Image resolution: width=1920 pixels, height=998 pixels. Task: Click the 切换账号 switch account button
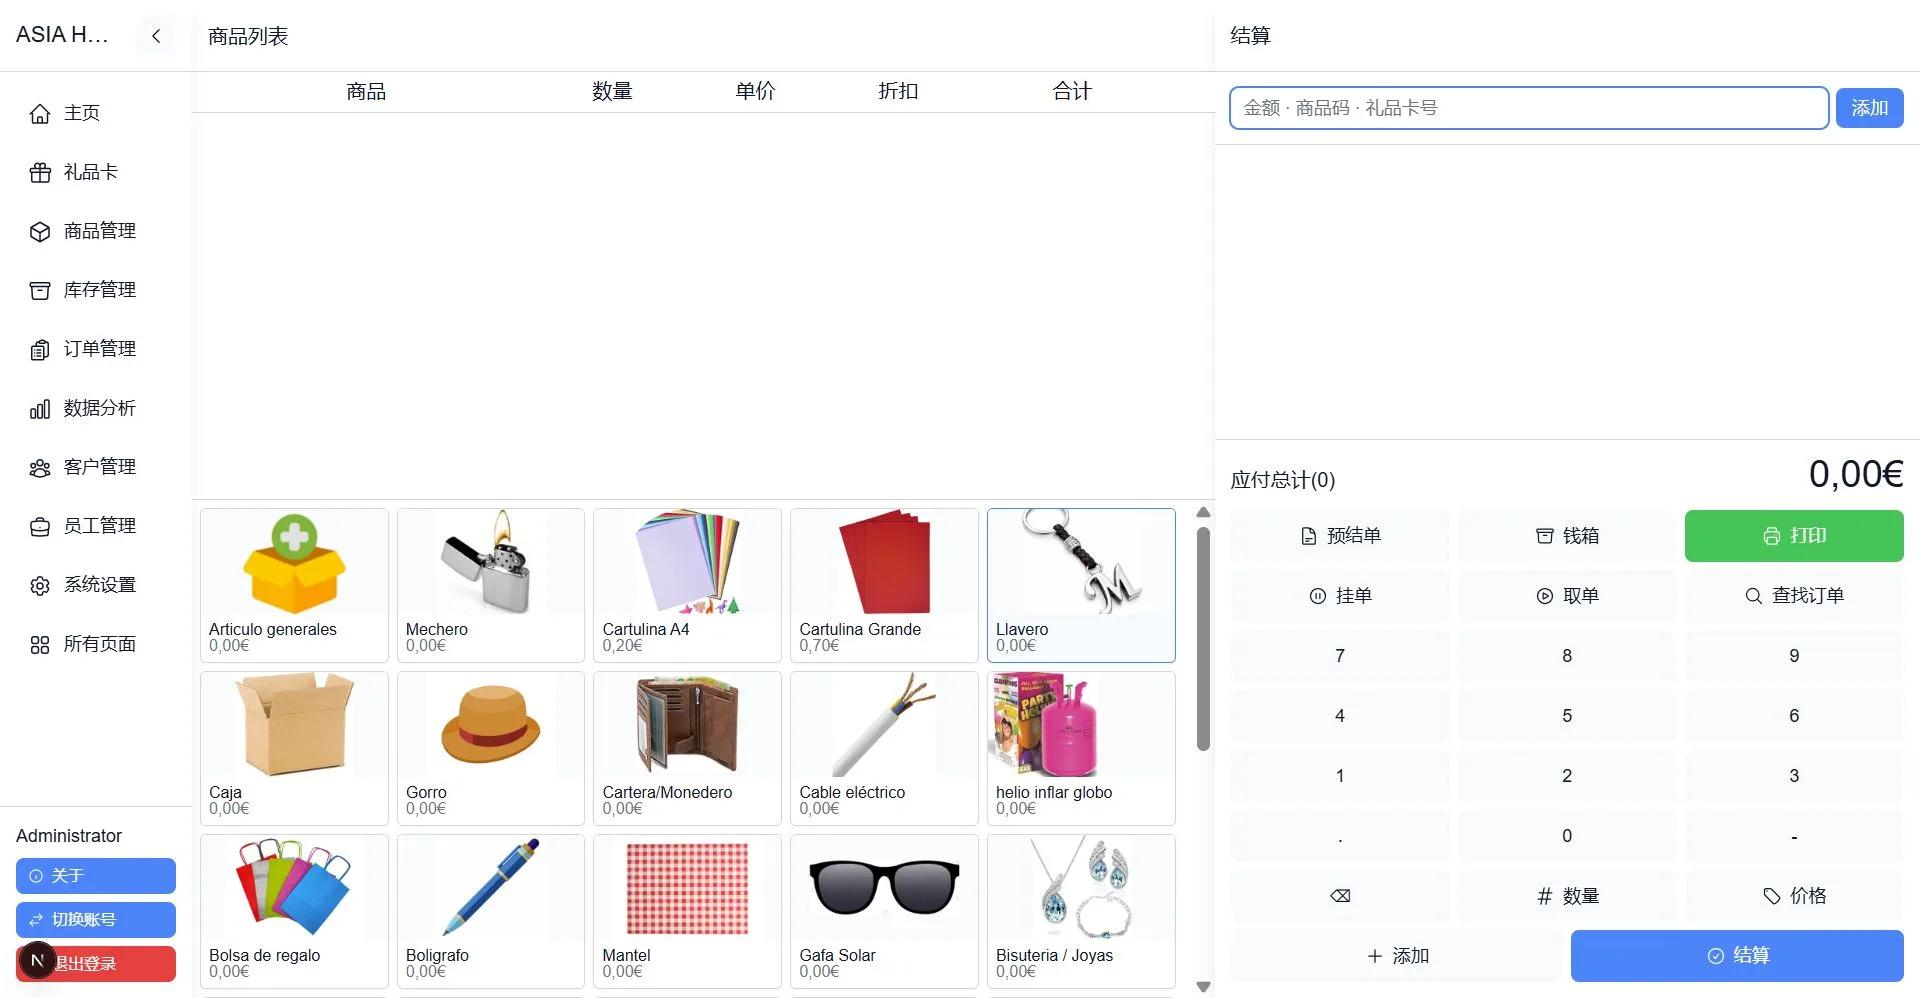click(96, 920)
